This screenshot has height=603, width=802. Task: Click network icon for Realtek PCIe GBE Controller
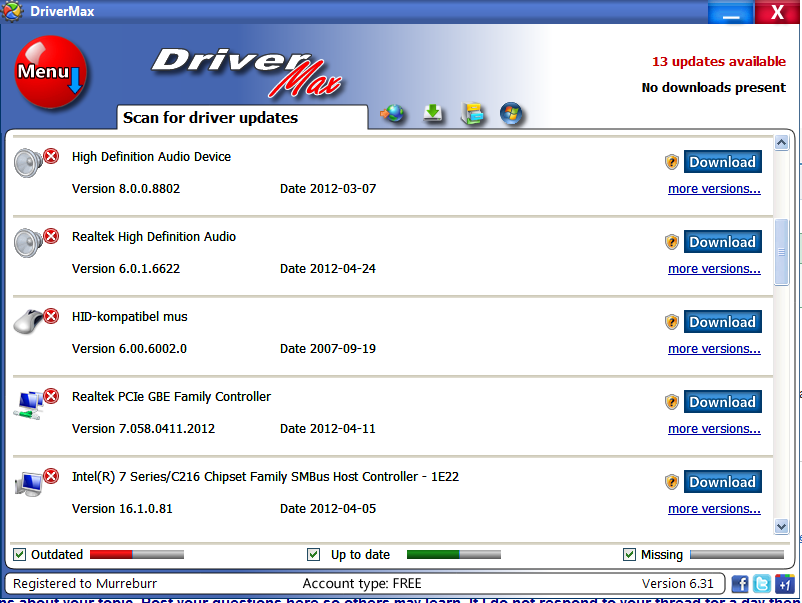pyautogui.click(x=28, y=405)
